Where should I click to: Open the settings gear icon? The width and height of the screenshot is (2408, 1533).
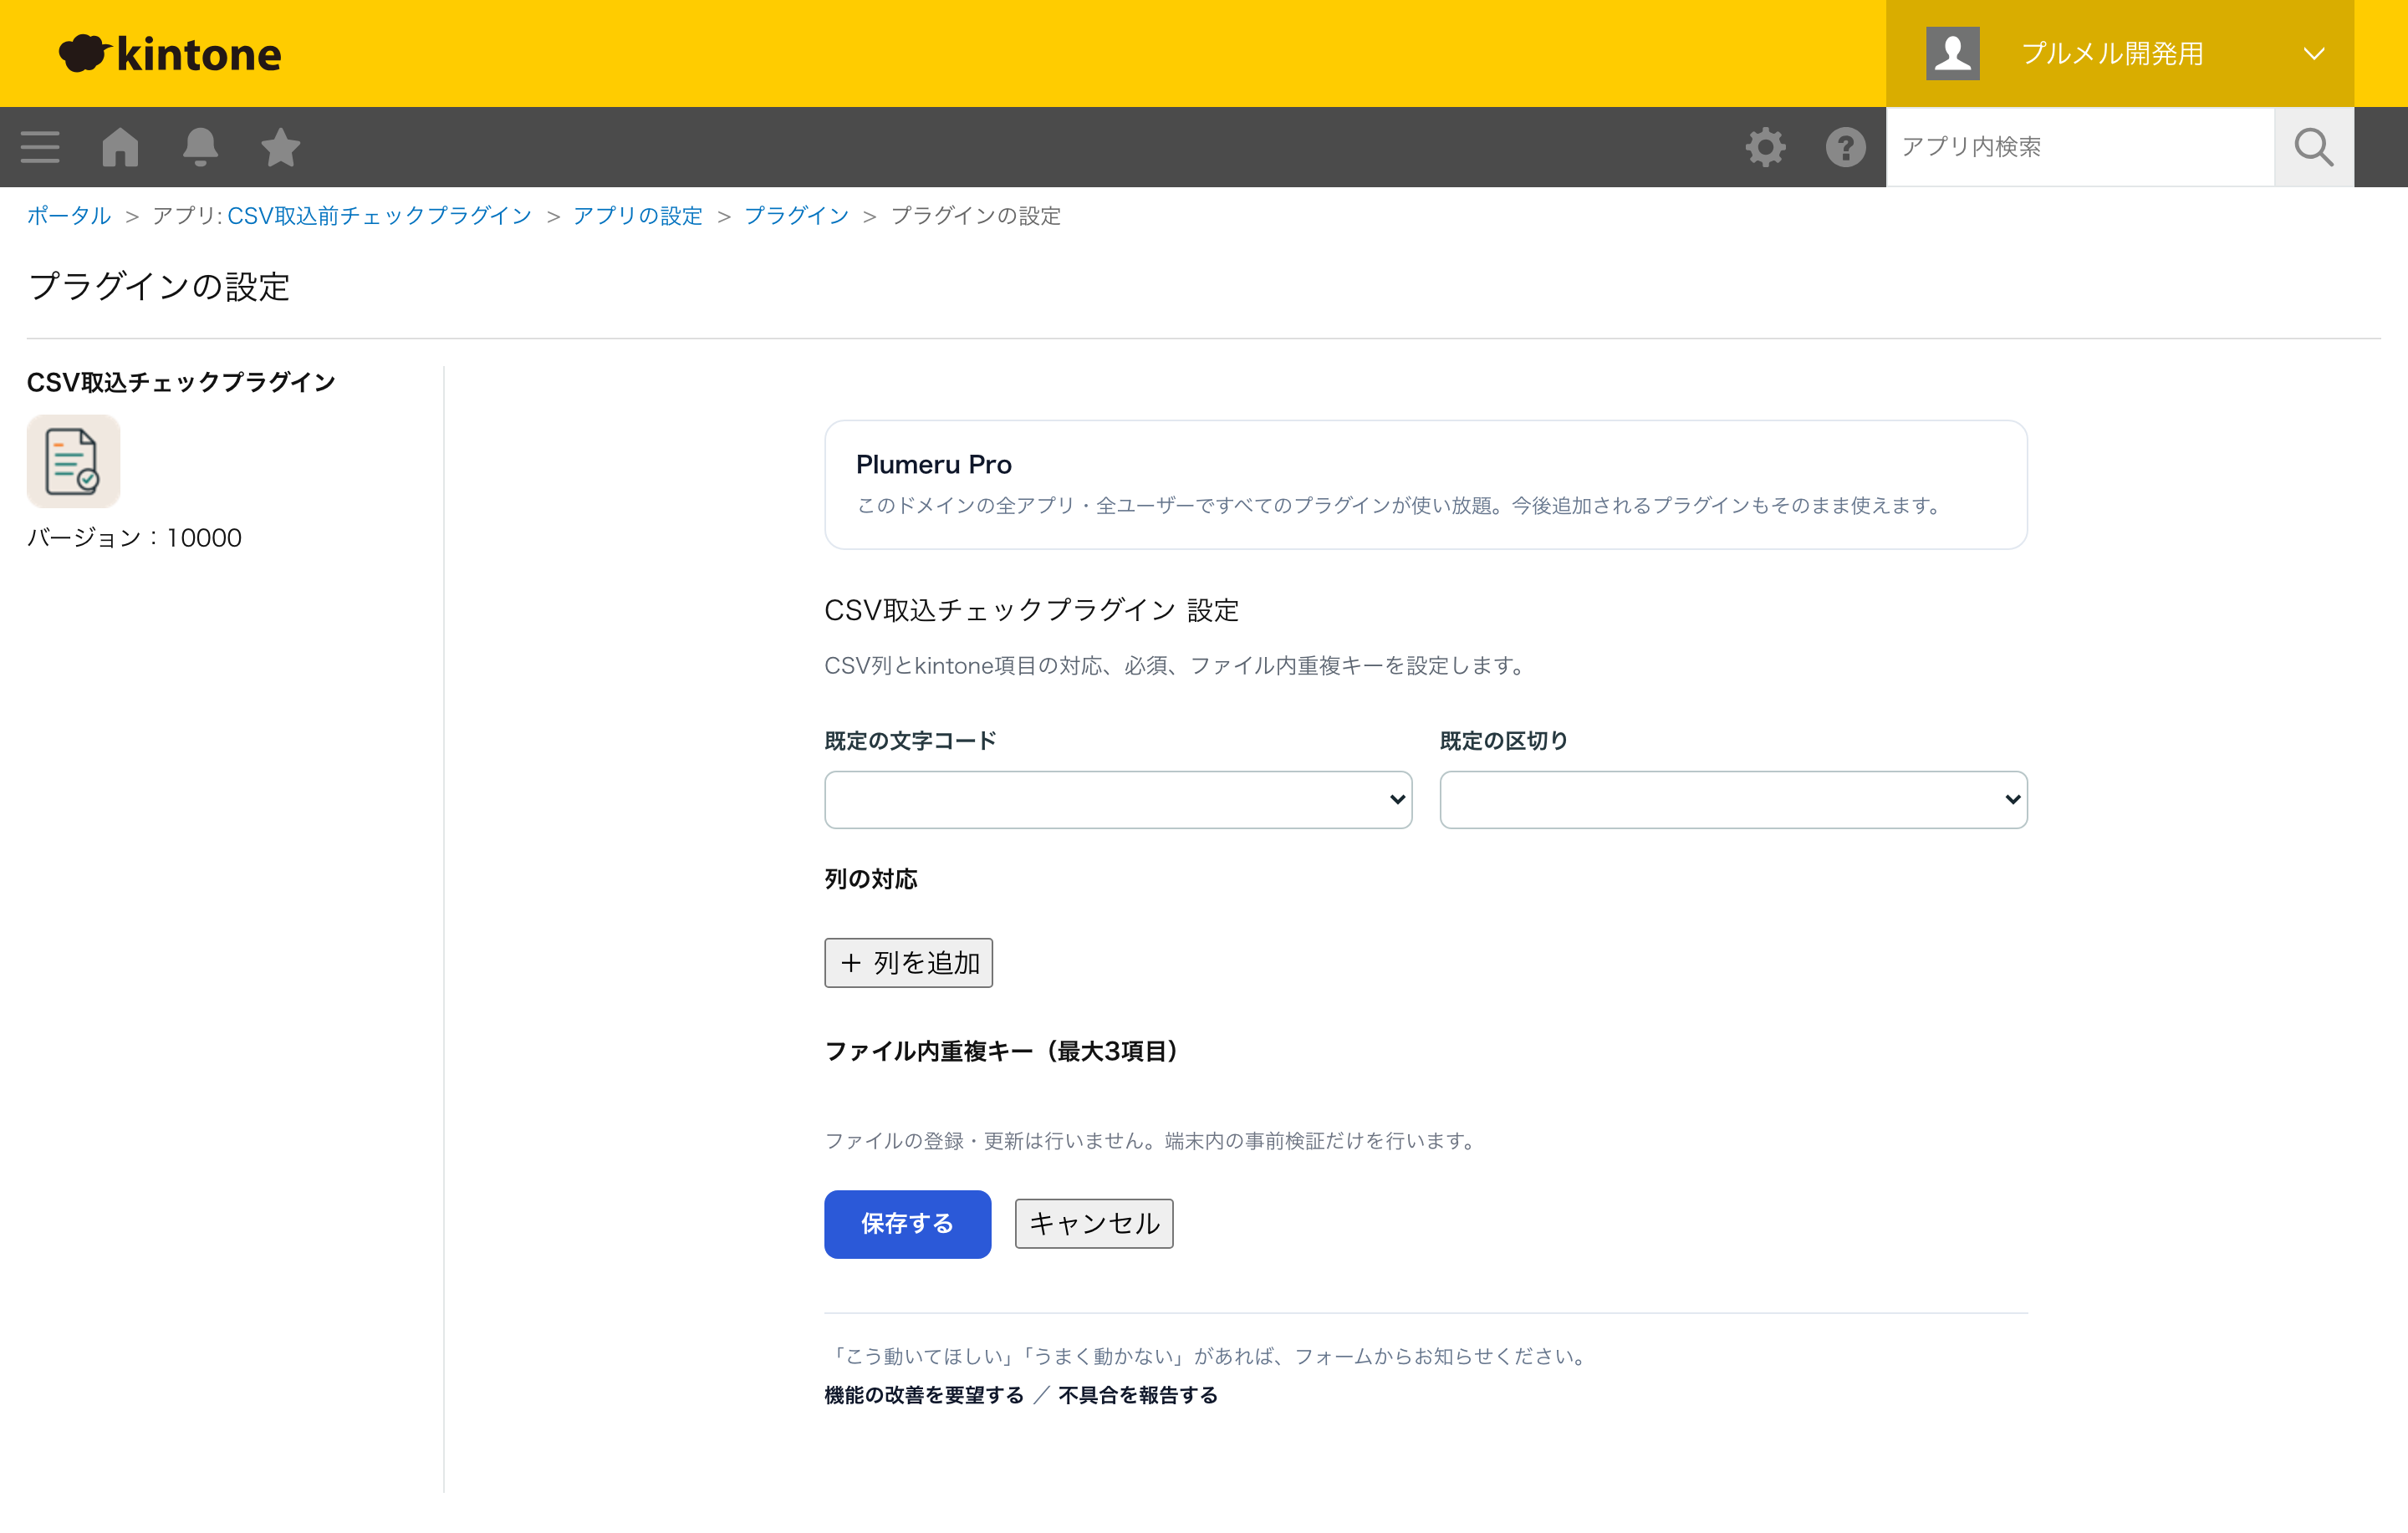(1765, 147)
